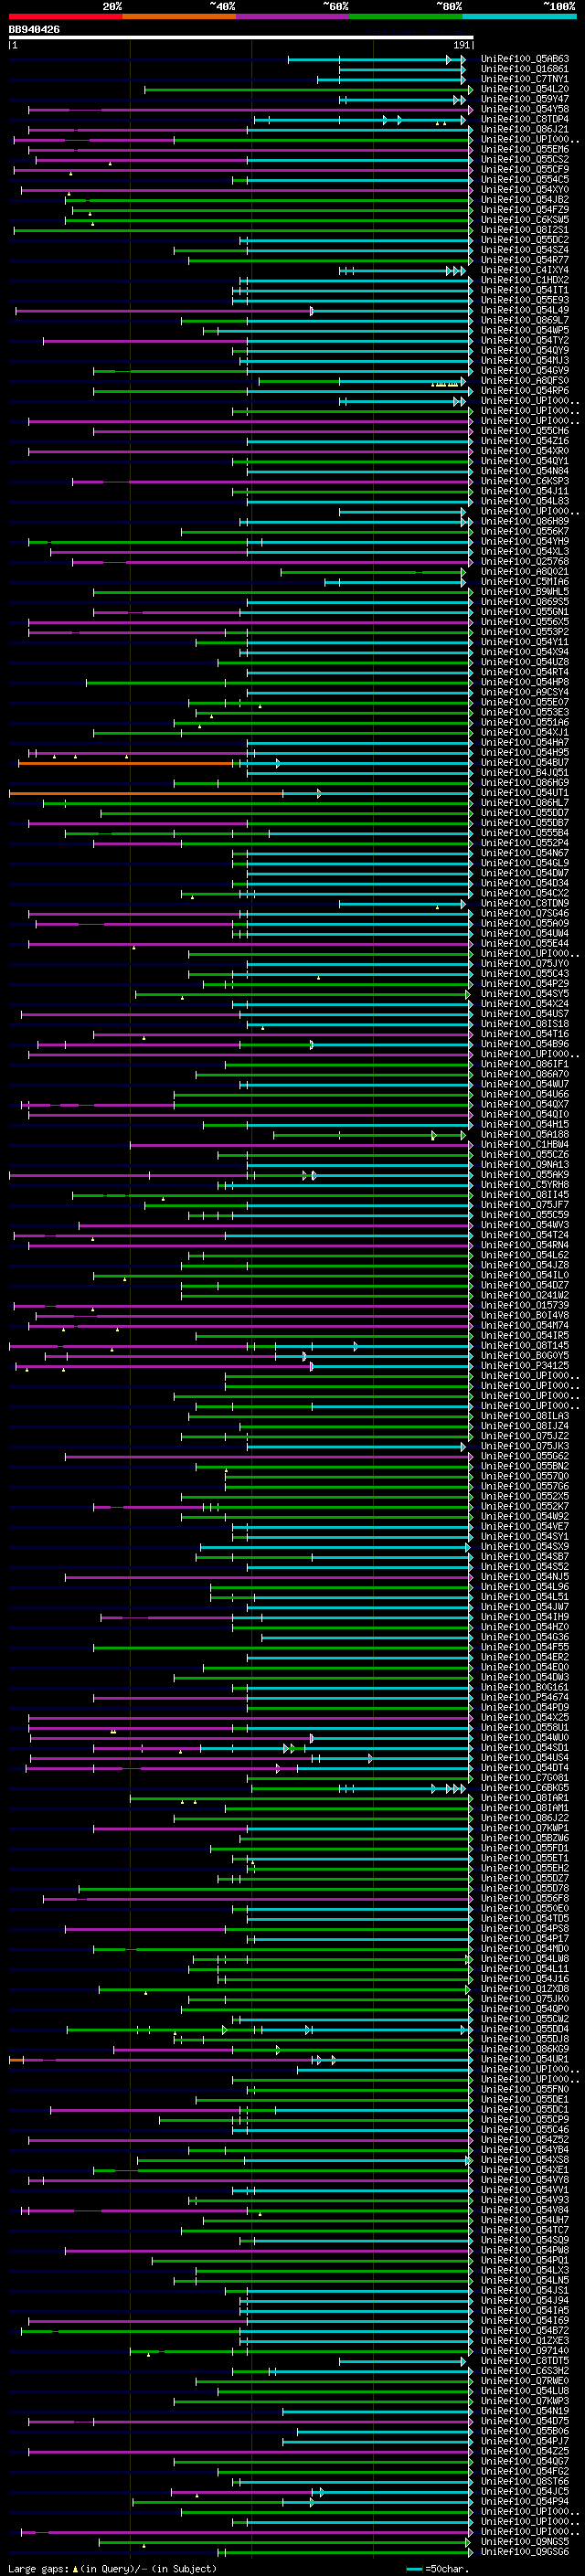Screen dimensions: 585x2576
Task: Select label UniRef100_Q8I2S1
Action: click(x=525, y=230)
